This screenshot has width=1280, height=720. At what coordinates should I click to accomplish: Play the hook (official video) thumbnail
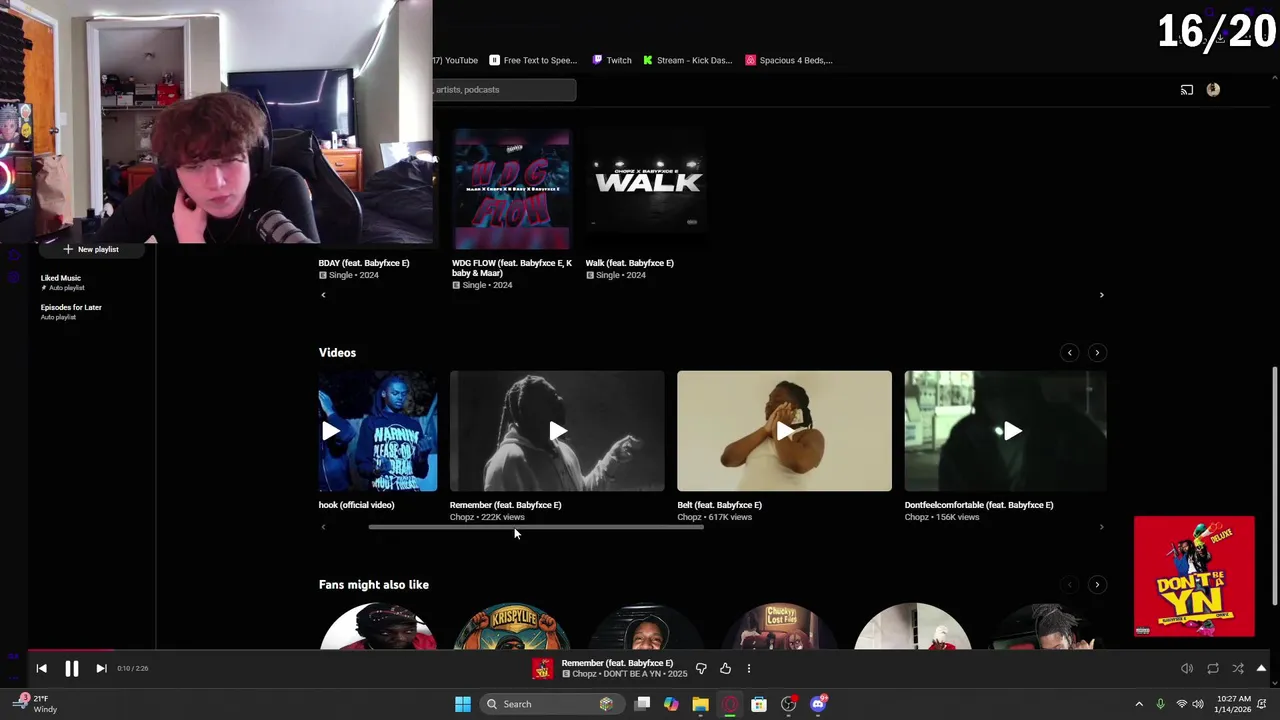pos(378,431)
